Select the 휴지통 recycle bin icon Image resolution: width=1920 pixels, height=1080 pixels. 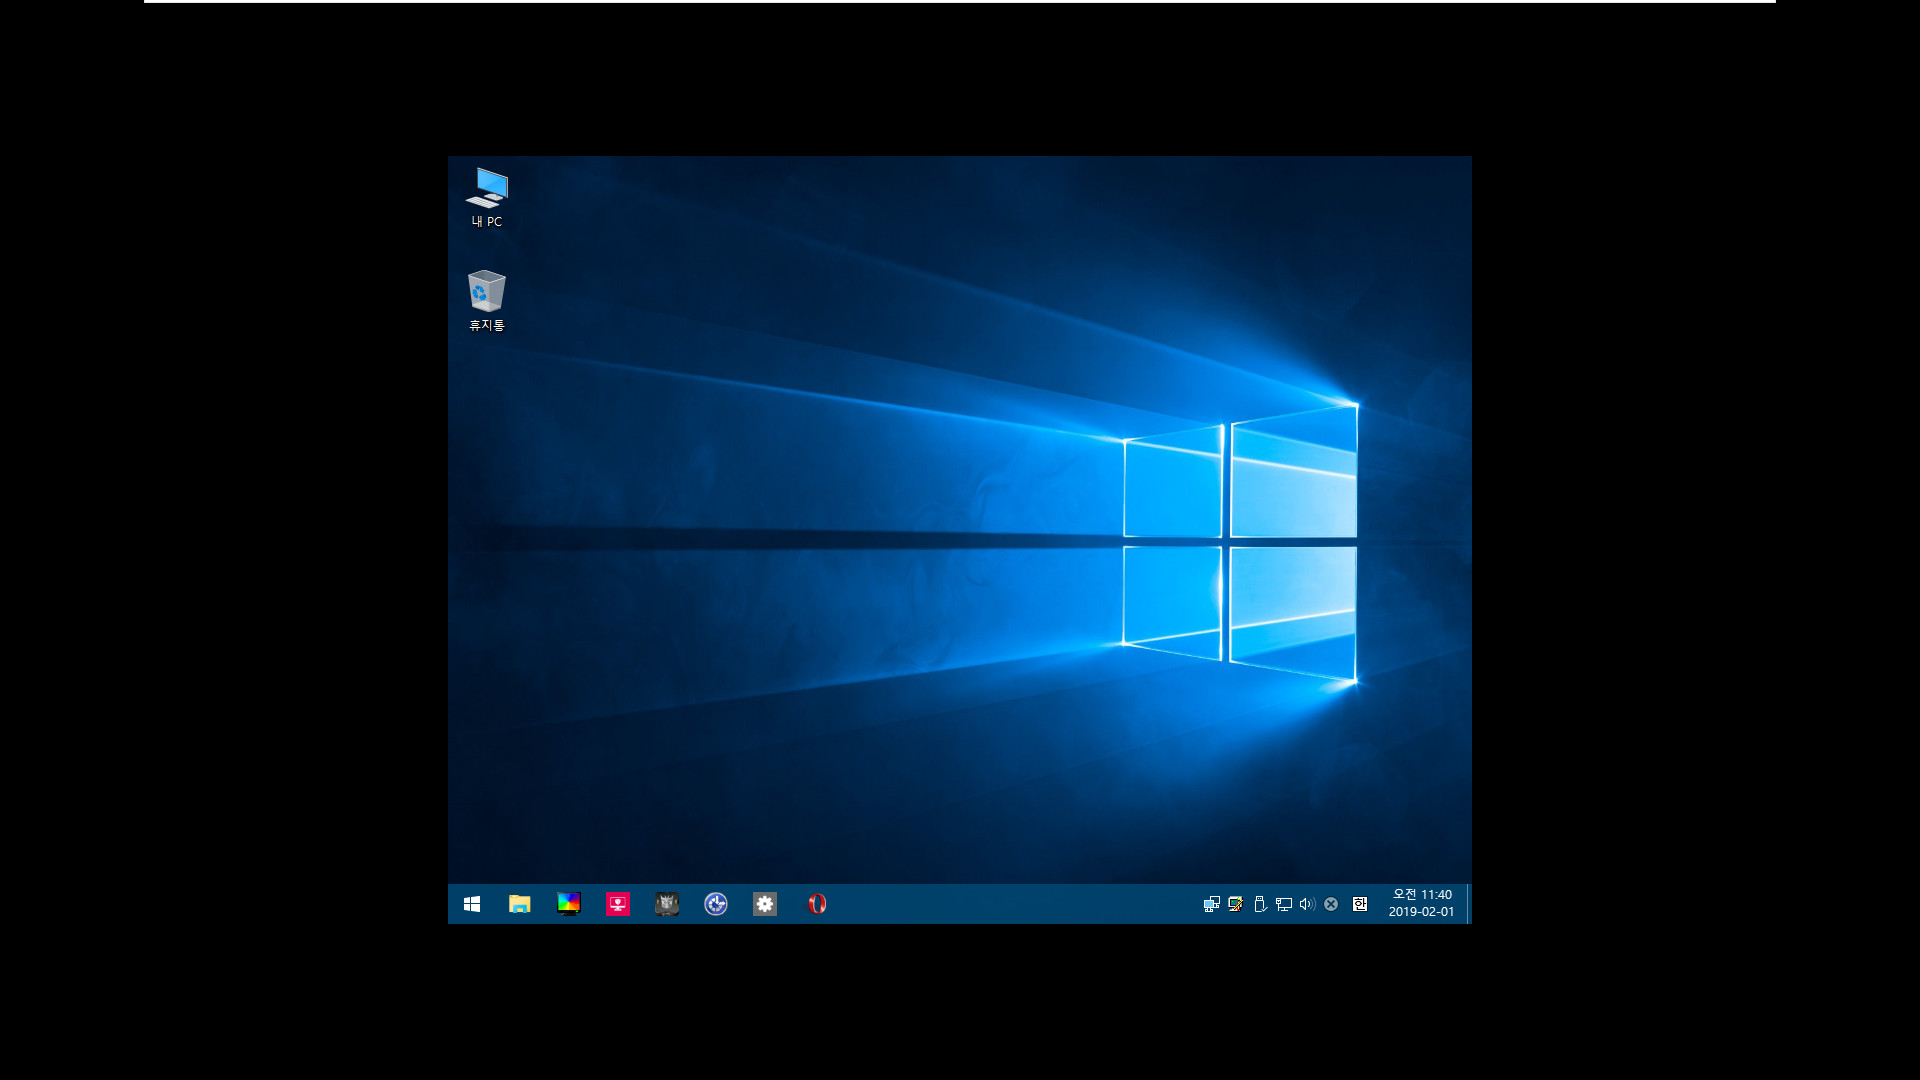[x=487, y=300]
